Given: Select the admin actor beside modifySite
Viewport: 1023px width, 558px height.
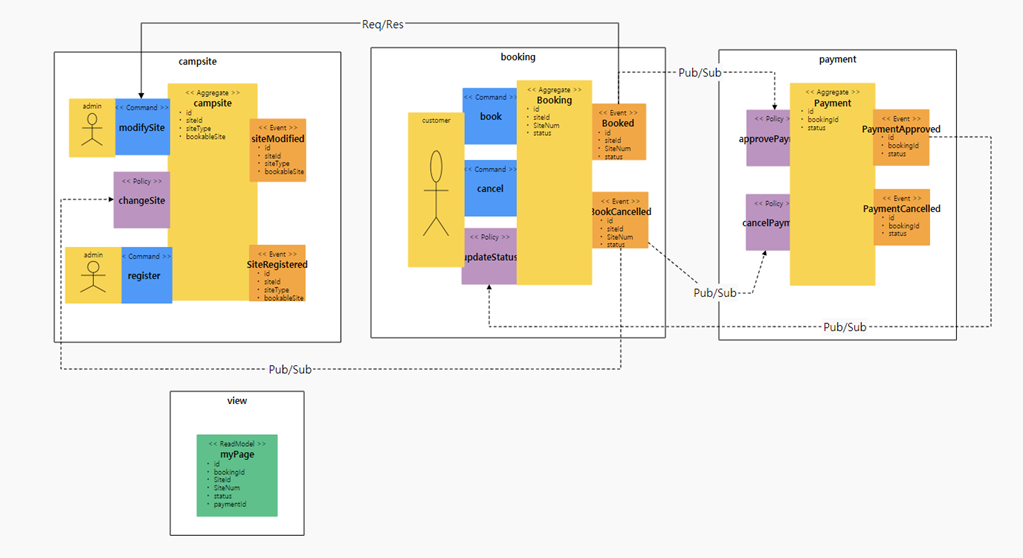Looking at the screenshot, I should click(x=92, y=128).
